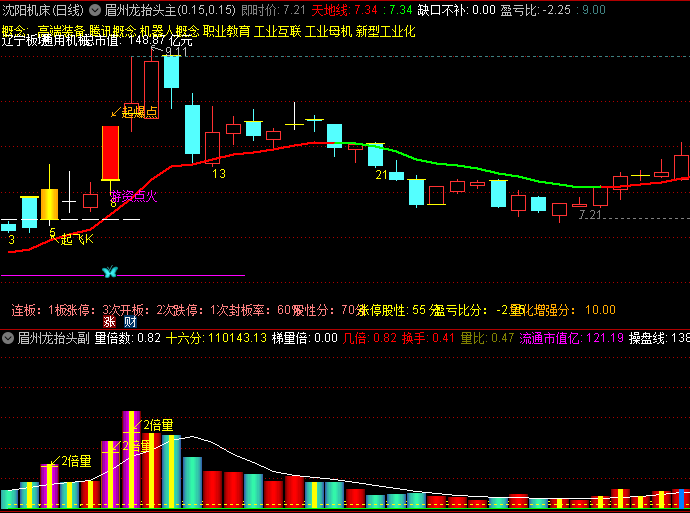Viewport: 690px width, 513px height.
Task: Select the tallest purple volume bar
Action: (x=131, y=459)
